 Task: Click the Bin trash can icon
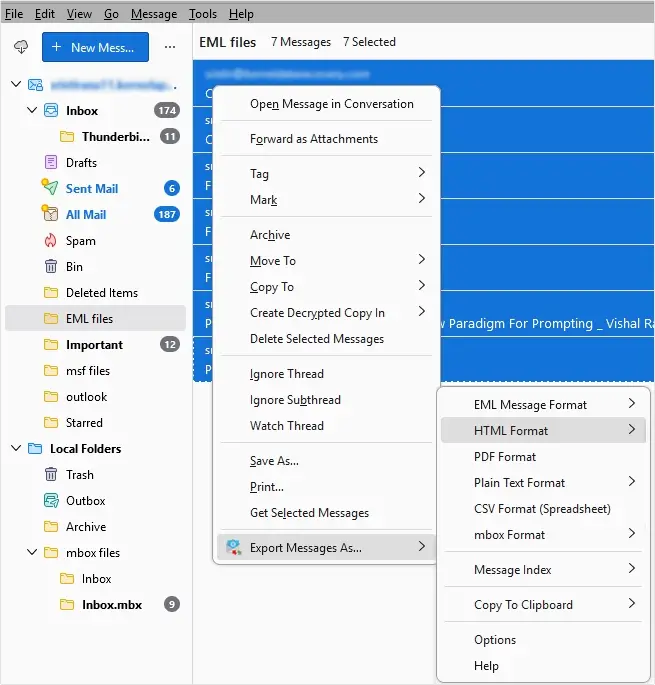[x=51, y=266]
